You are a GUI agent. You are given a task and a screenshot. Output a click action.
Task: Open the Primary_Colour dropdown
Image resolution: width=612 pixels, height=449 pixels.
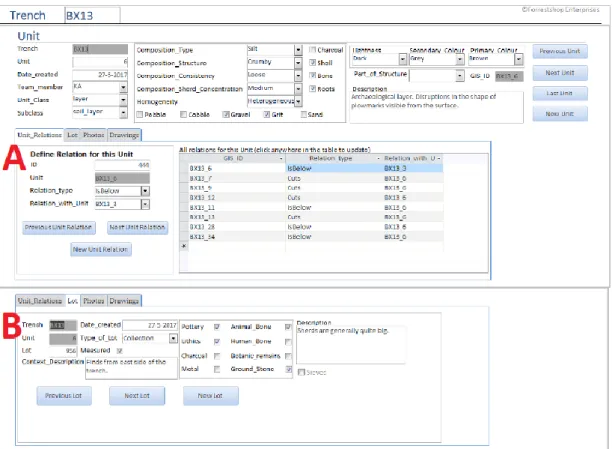[x=518, y=59]
